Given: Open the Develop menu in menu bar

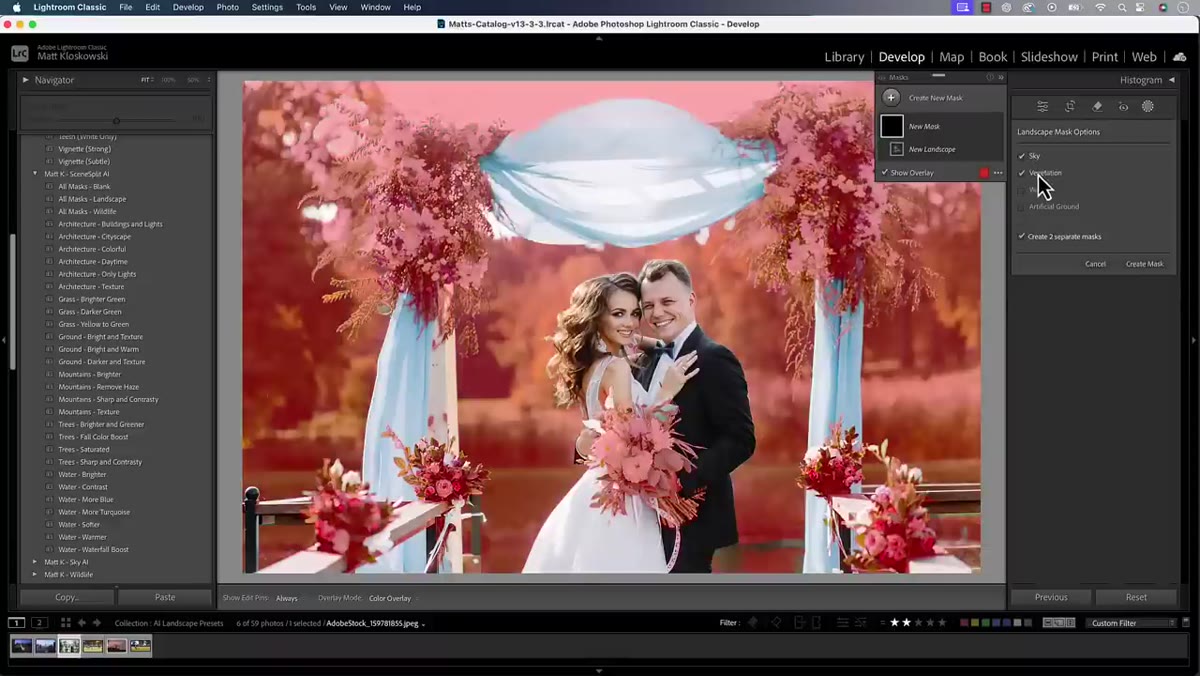Looking at the screenshot, I should 188,7.
